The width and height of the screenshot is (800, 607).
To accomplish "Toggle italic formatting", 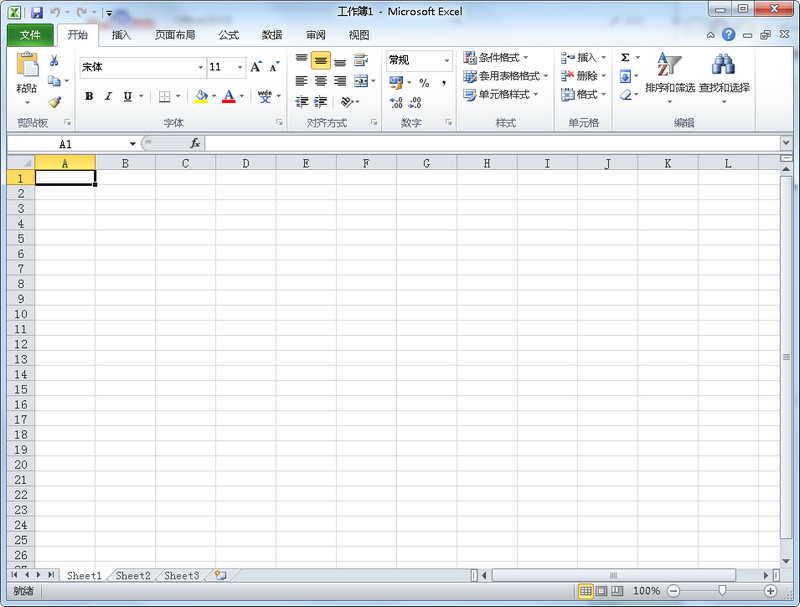I will point(108,96).
